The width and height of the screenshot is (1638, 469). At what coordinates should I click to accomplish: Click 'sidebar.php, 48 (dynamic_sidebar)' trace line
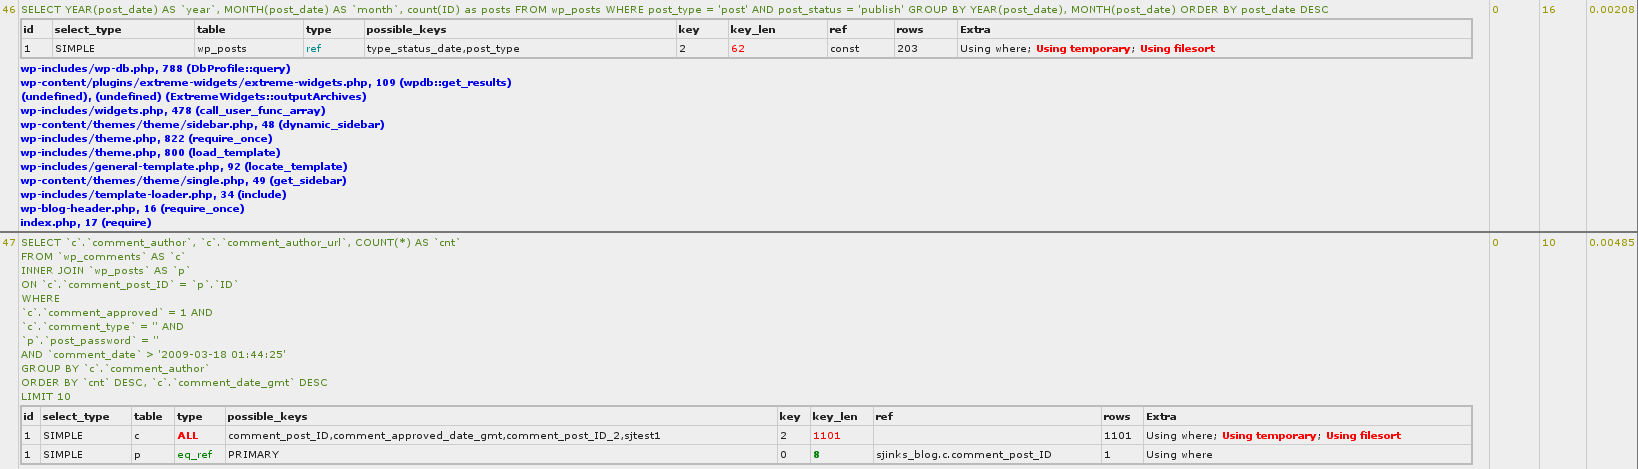point(202,124)
